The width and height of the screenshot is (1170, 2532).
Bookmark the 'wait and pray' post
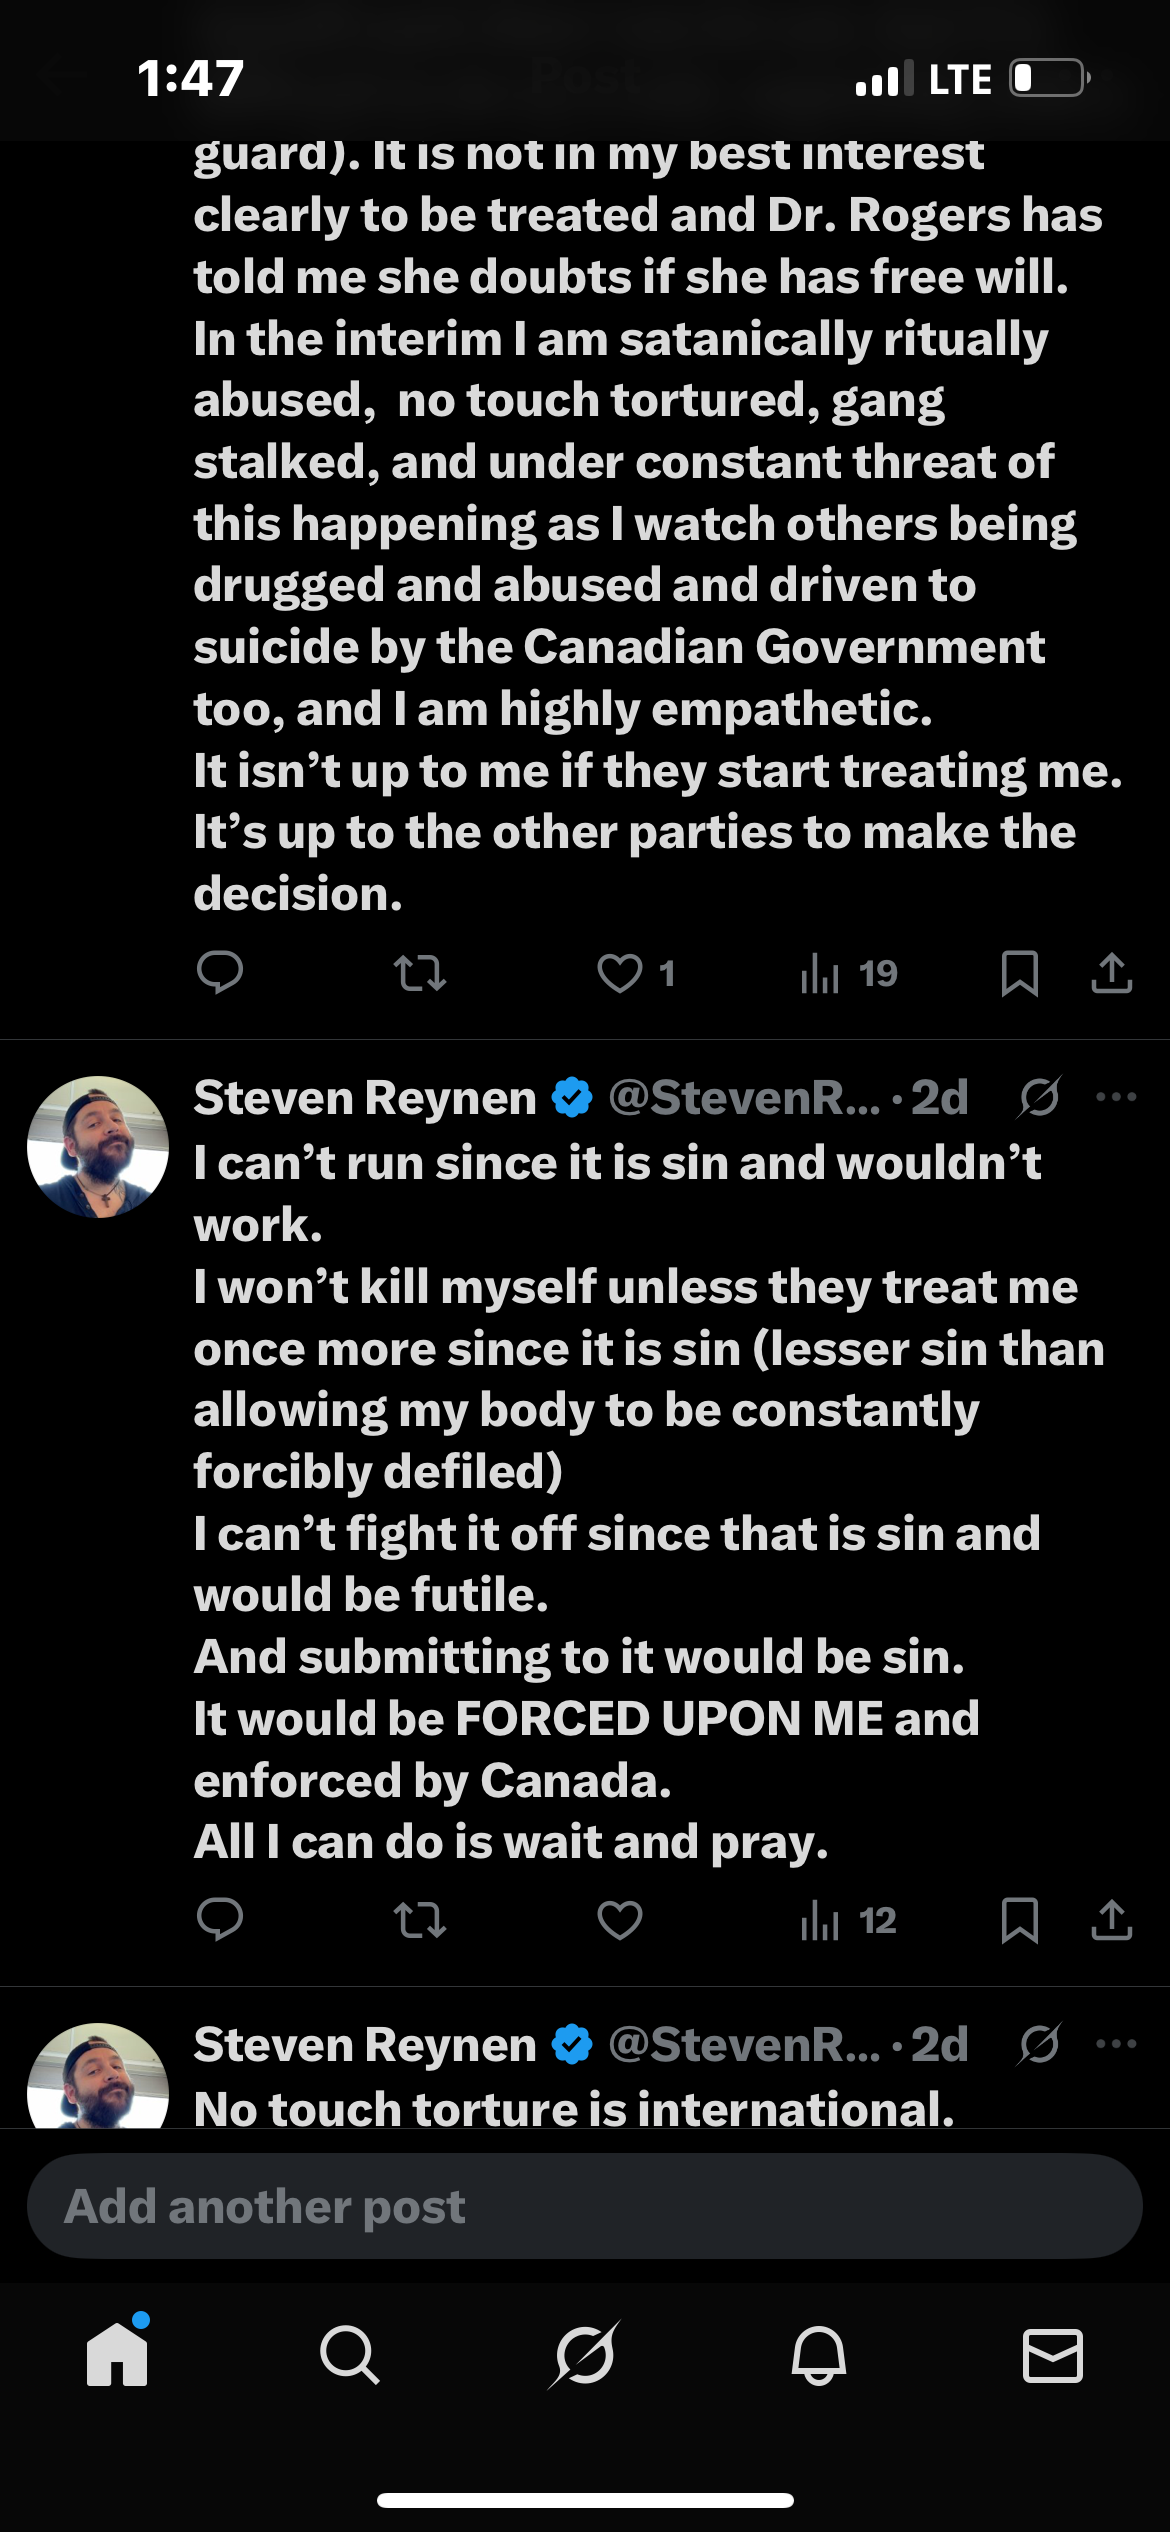click(x=1019, y=1919)
